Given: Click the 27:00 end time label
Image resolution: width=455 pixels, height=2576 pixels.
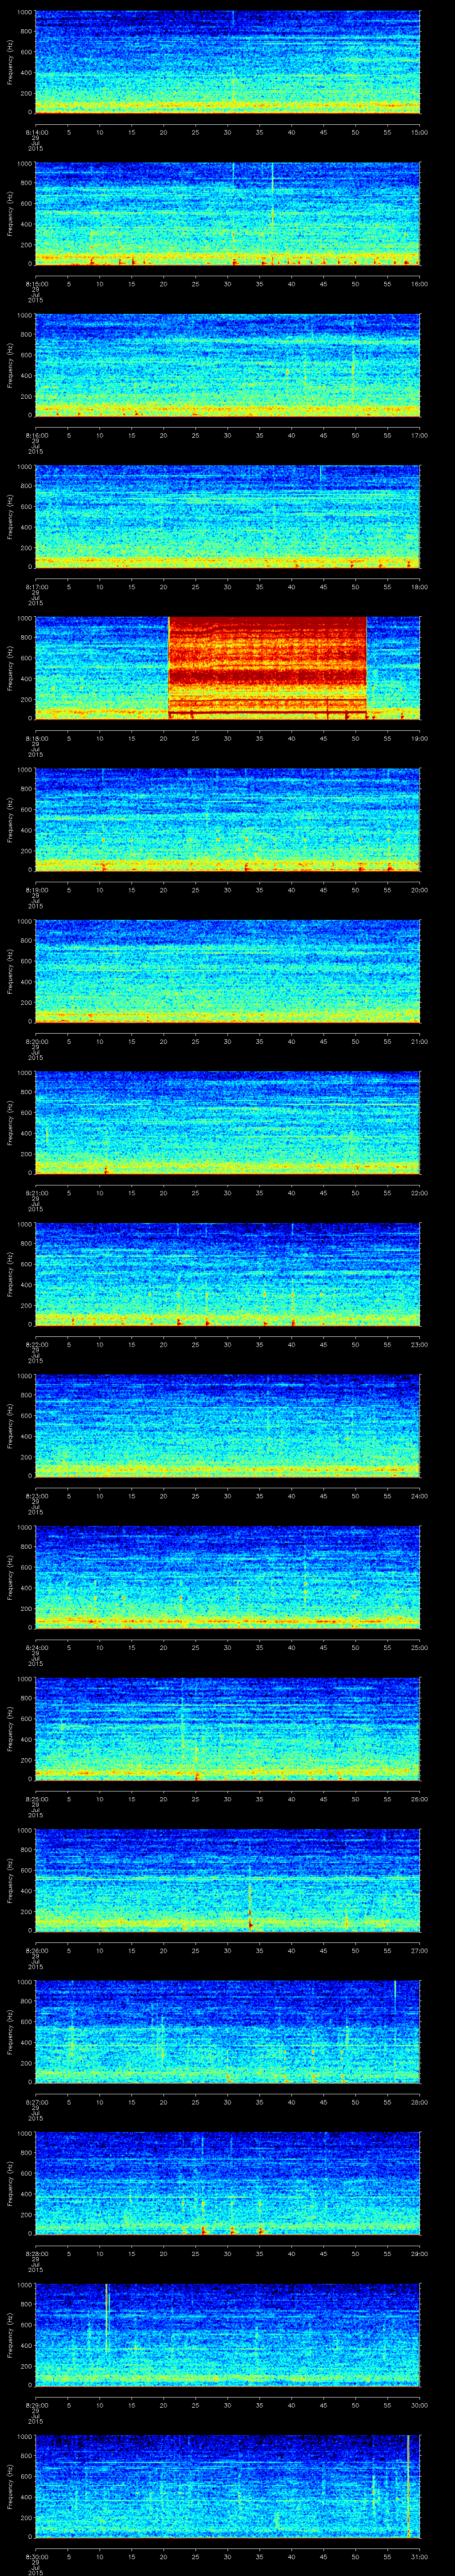Looking at the screenshot, I should click(419, 1950).
